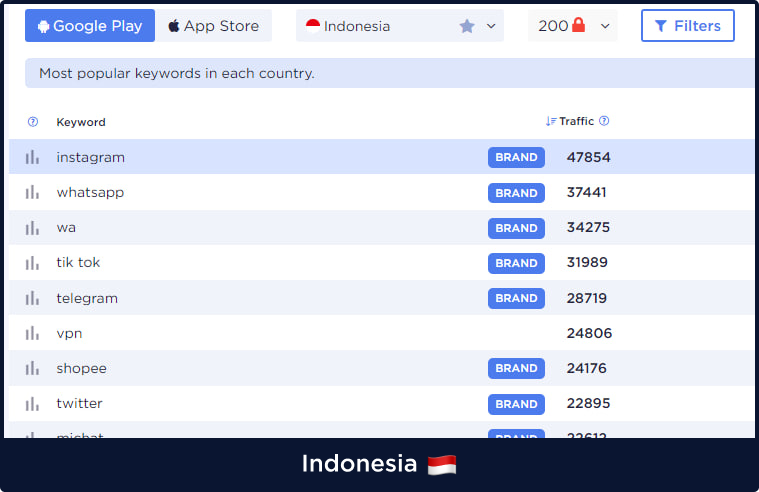Sort by Traffic using the sort icon
This screenshot has width=759, height=492.
point(551,121)
